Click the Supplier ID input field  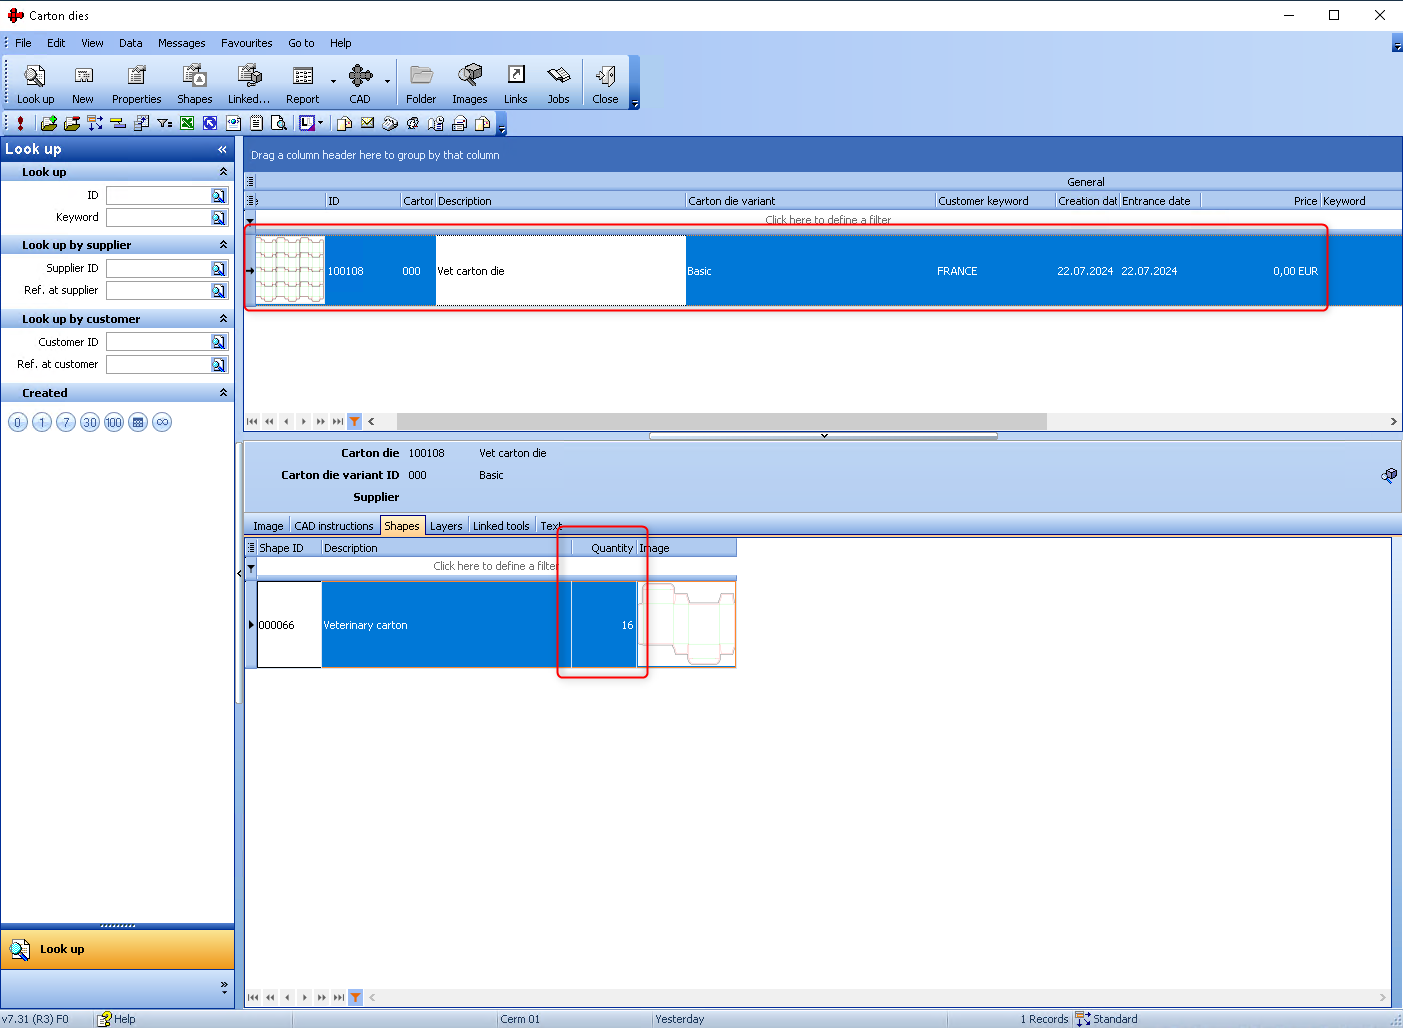coord(158,268)
